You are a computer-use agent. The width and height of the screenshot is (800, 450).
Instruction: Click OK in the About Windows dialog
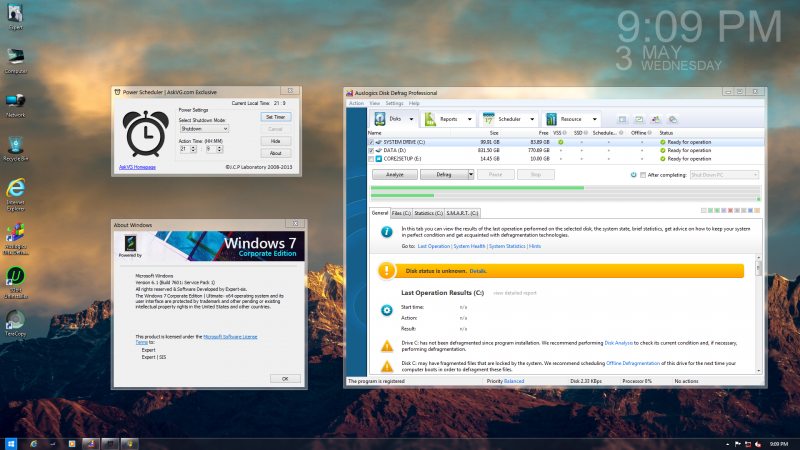coord(285,379)
